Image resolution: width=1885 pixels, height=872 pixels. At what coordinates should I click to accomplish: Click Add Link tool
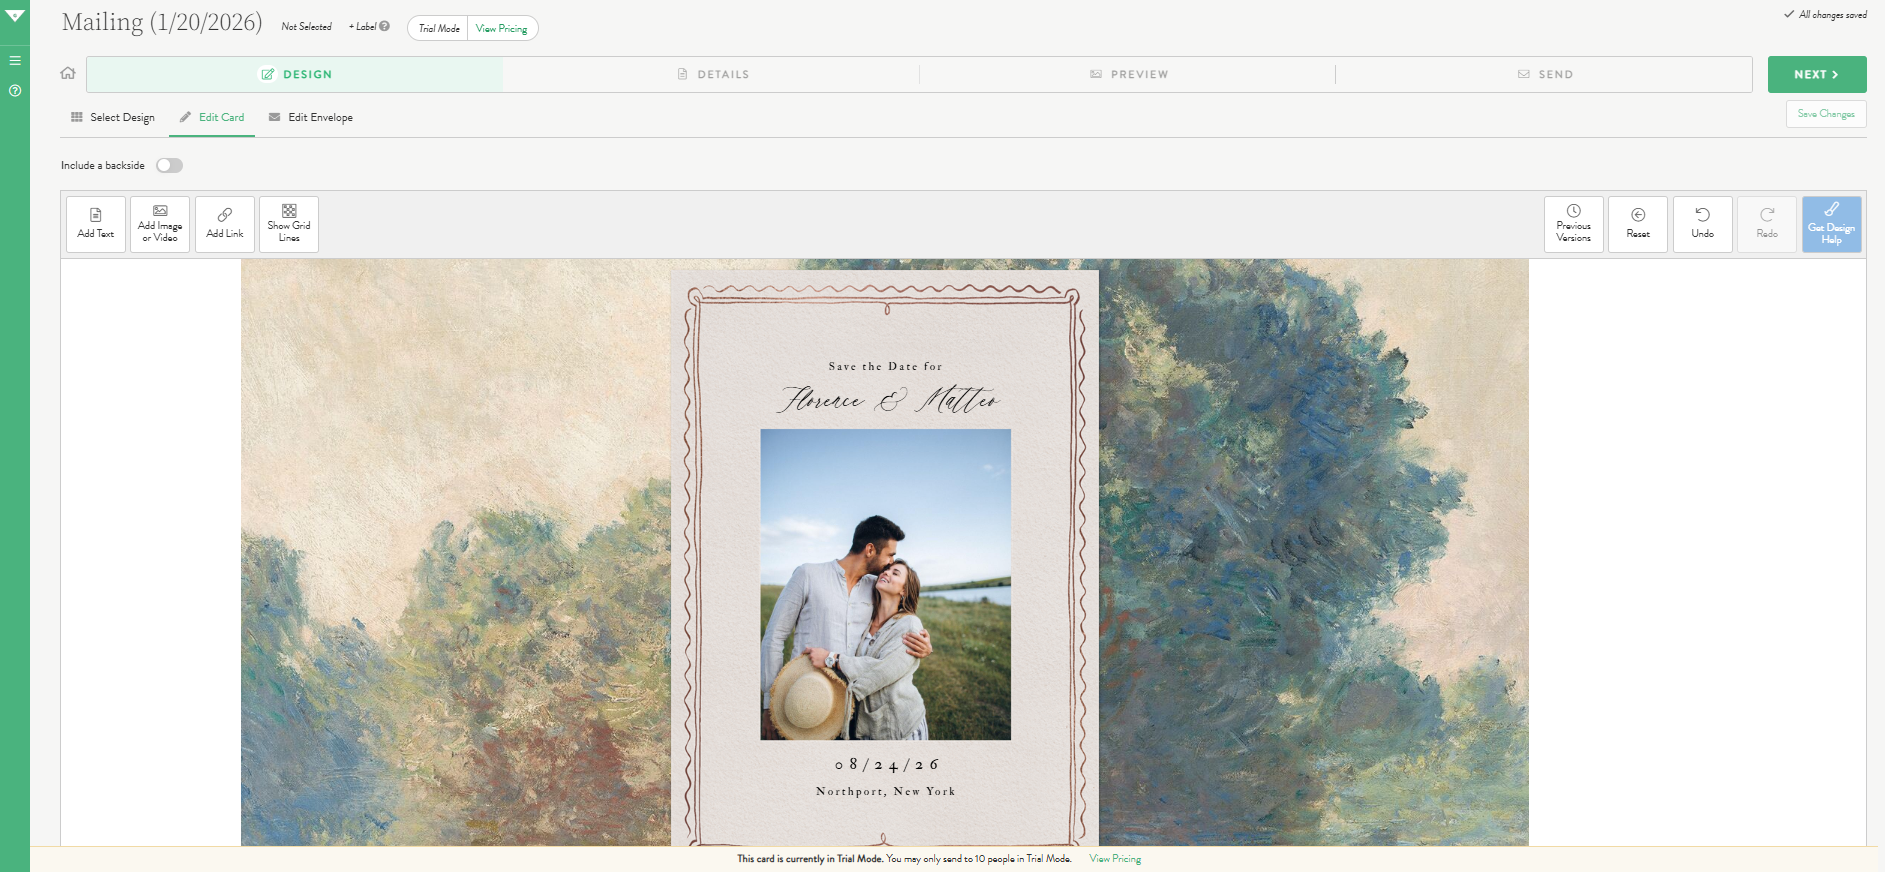(225, 224)
